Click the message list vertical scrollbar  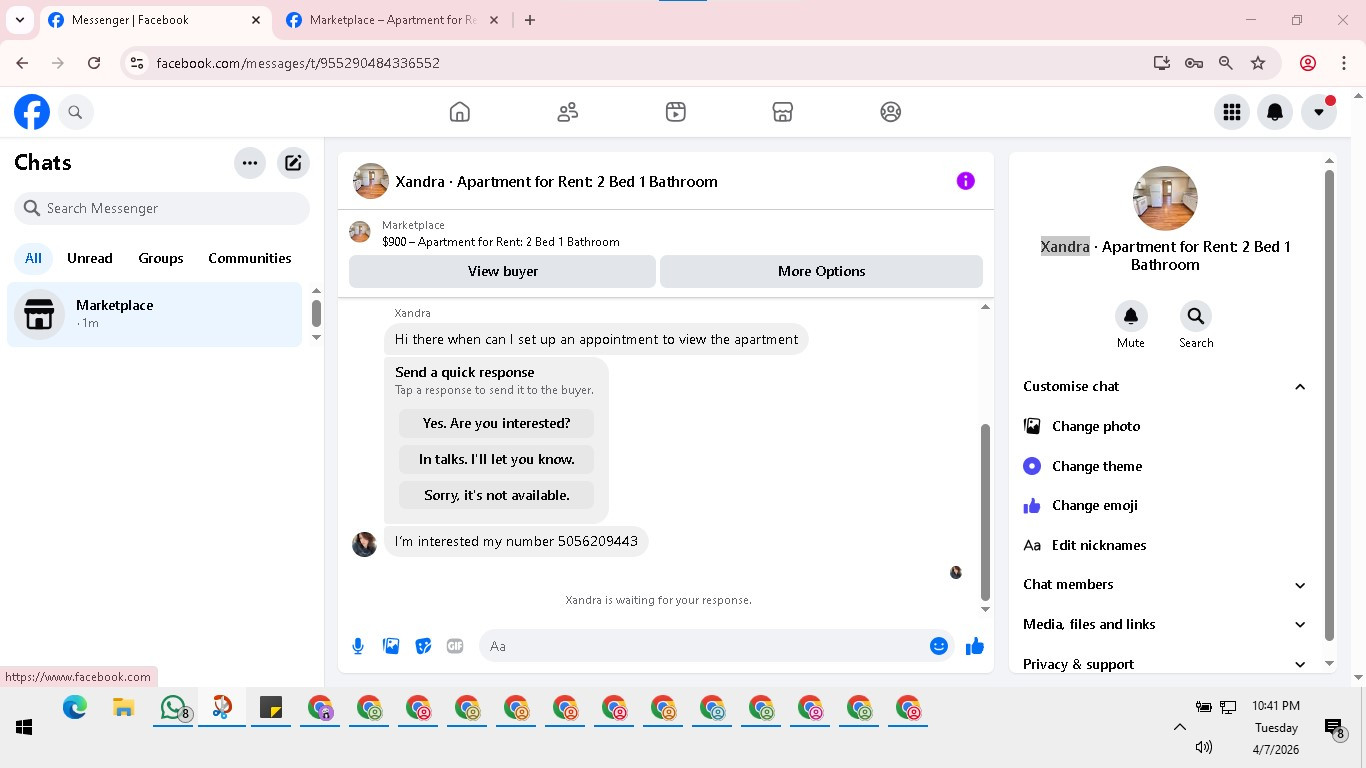tap(985, 511)
